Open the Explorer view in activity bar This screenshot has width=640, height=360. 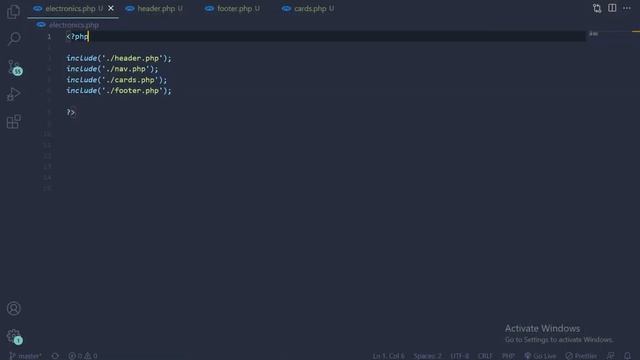tap(13, 11)
